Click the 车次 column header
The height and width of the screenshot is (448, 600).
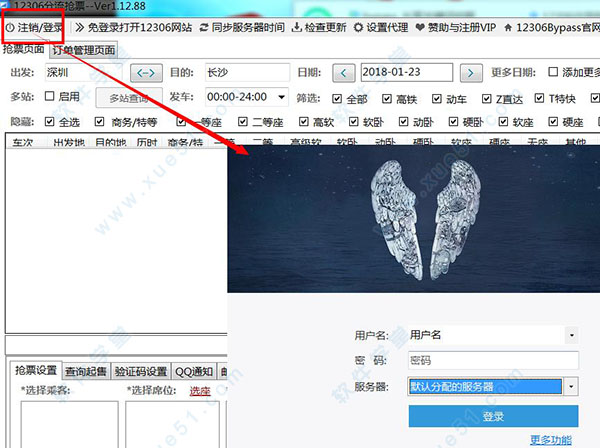(x=23, y=142)
